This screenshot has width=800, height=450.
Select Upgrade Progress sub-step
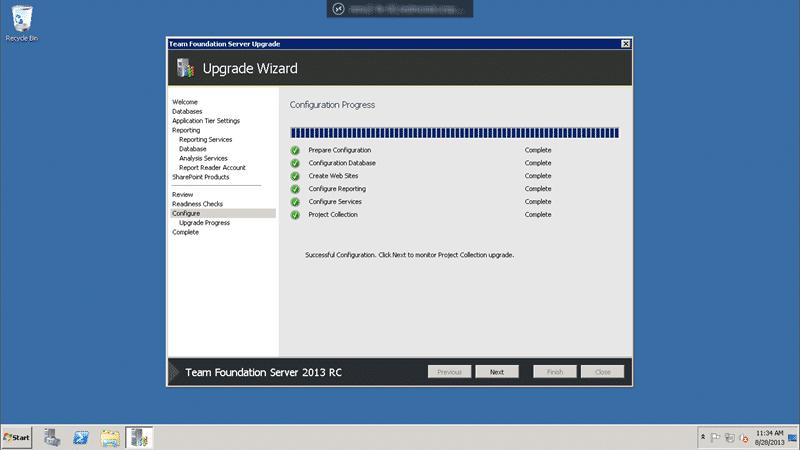pyautogui.click(x=205, y=223)
